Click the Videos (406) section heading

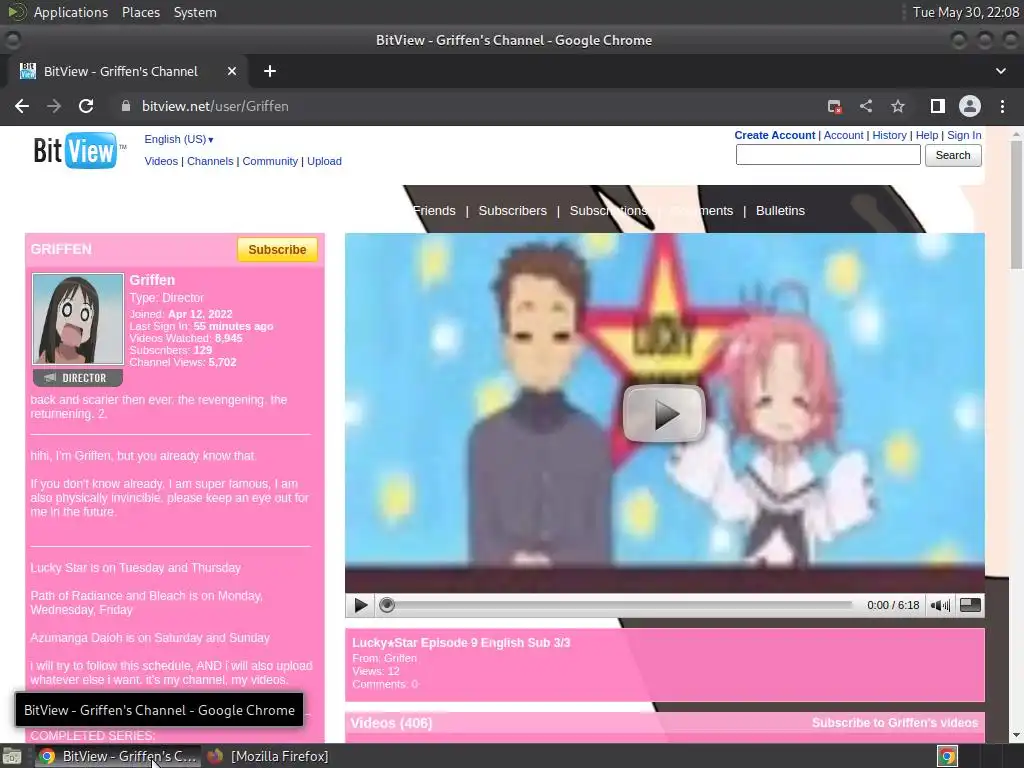(x=391, y=723)
